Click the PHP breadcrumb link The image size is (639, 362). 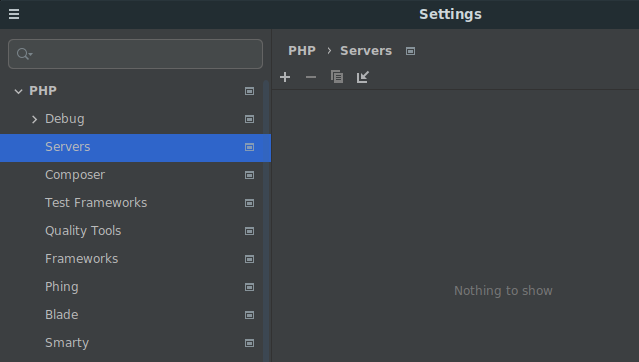(302, 51)
